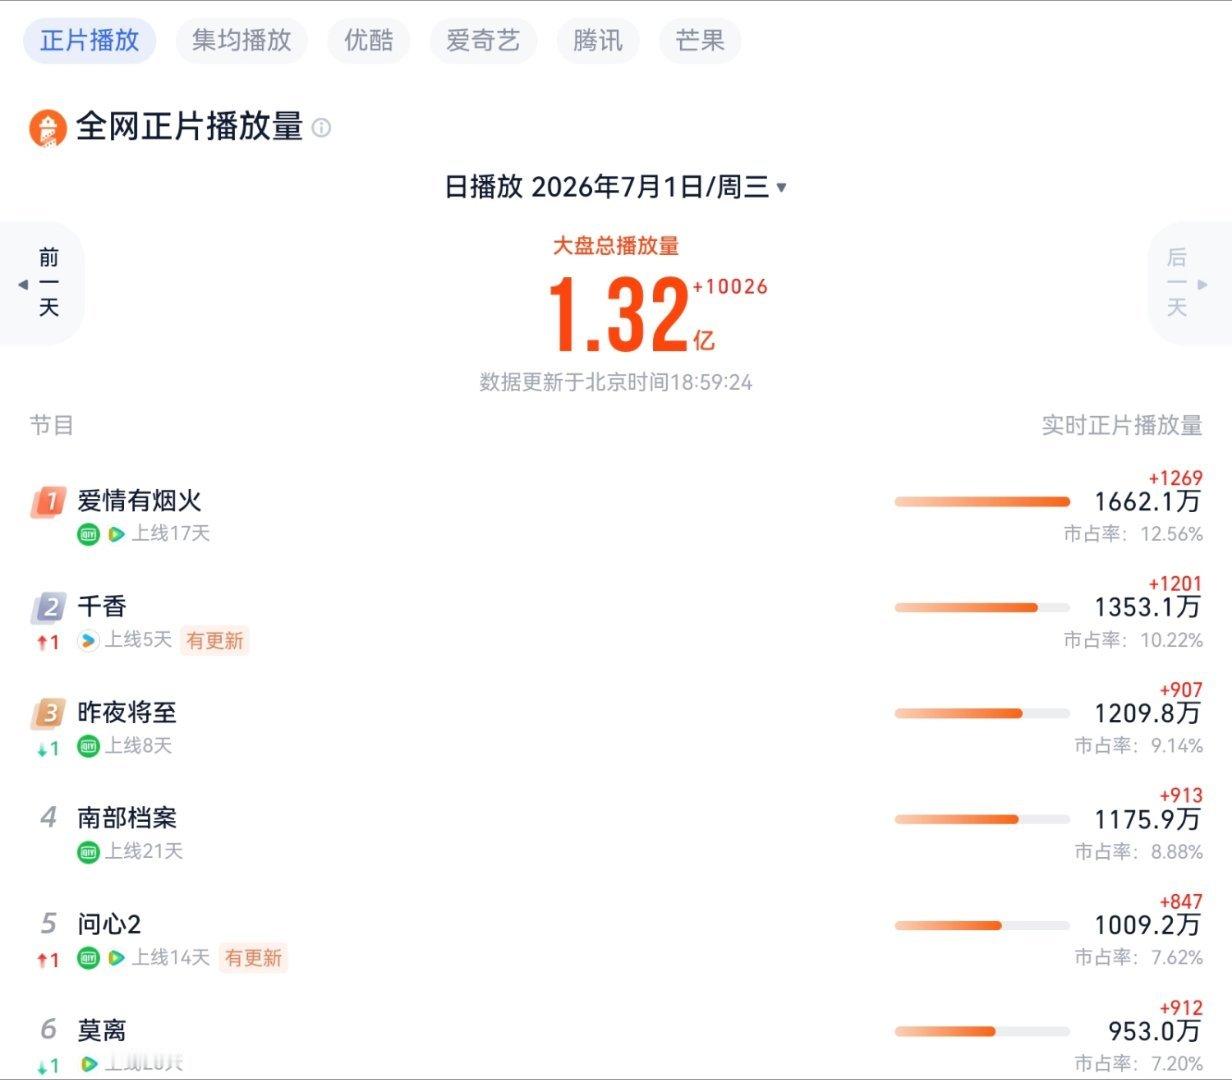Click the iQiyi icon under 南部档案
The width and height of the screenshot is (1232, 1080).
click(89, 852)
